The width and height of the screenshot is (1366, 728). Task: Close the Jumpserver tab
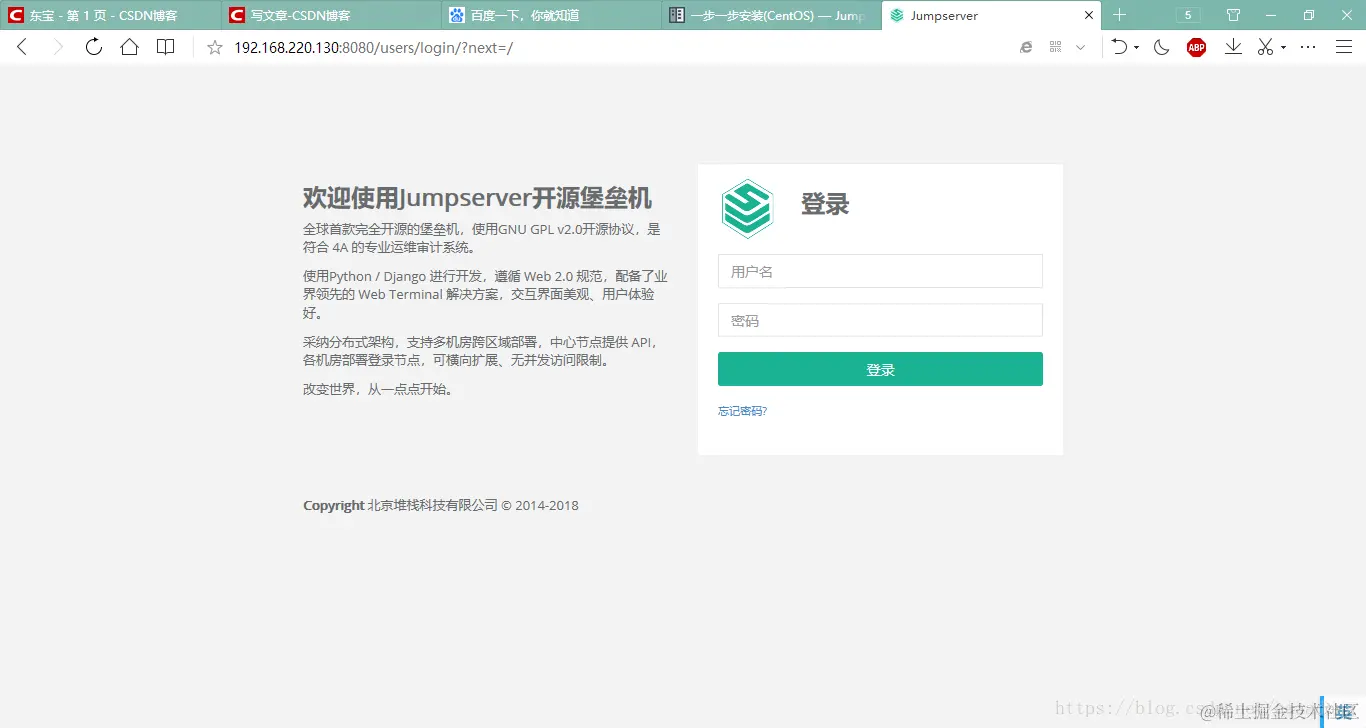1089,15
